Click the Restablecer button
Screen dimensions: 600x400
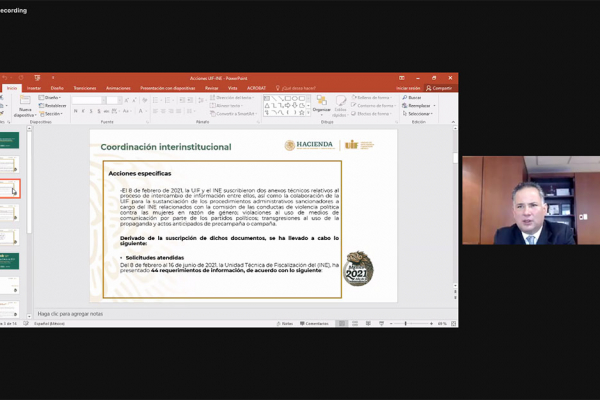click(x=52, y=106)
